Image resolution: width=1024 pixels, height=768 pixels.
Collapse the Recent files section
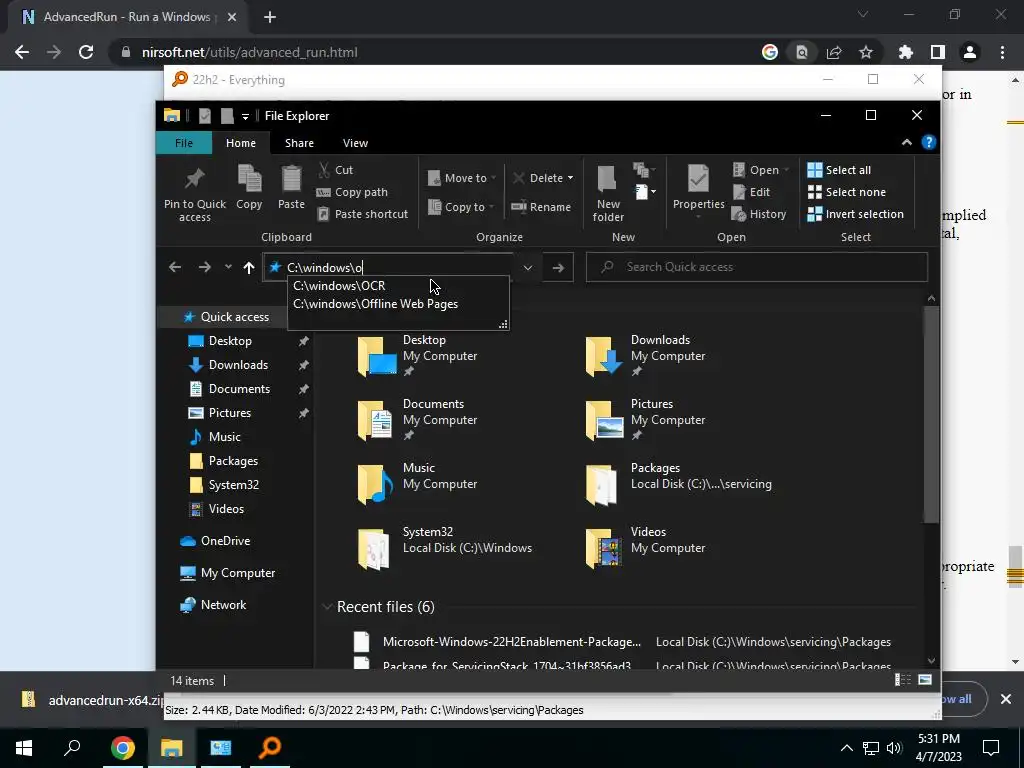pyautogui.click(x=327, y=607)
